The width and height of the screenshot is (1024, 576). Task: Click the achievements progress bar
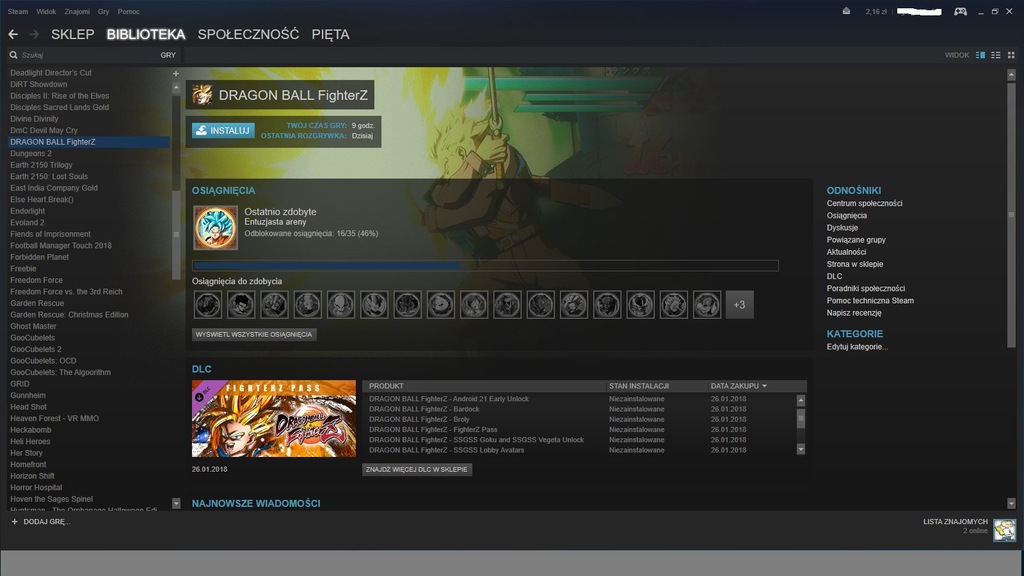485,266
